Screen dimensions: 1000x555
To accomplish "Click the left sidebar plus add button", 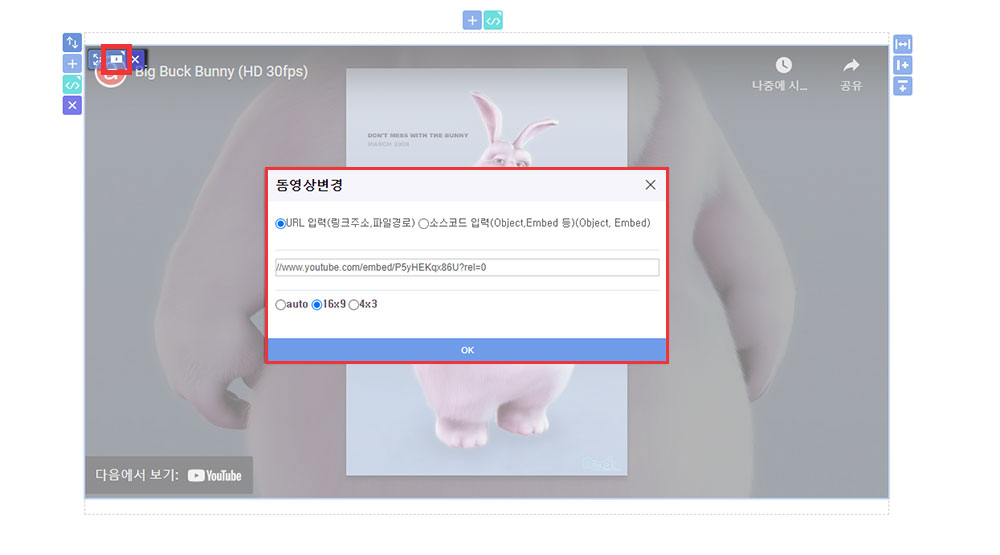I will (72, 63).
